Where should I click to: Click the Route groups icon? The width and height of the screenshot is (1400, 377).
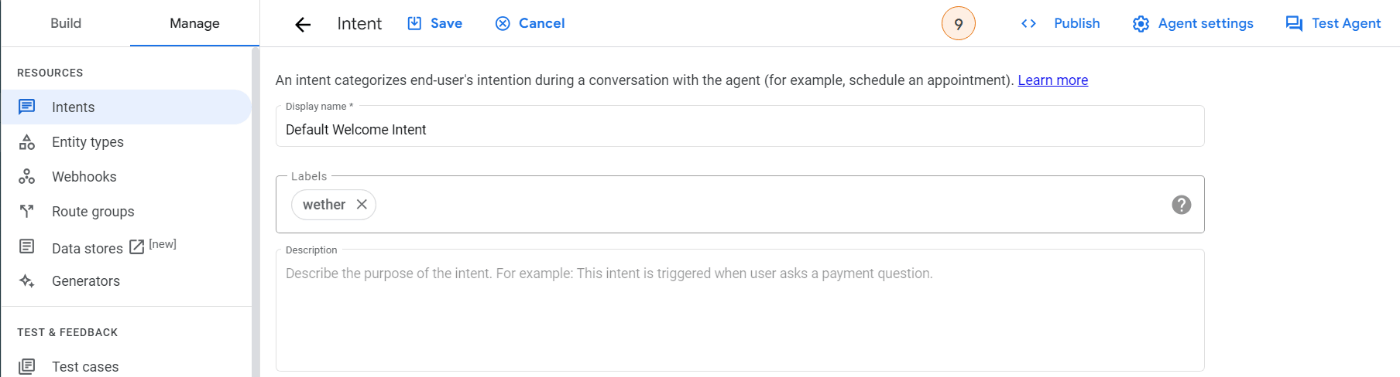(28, 212)
